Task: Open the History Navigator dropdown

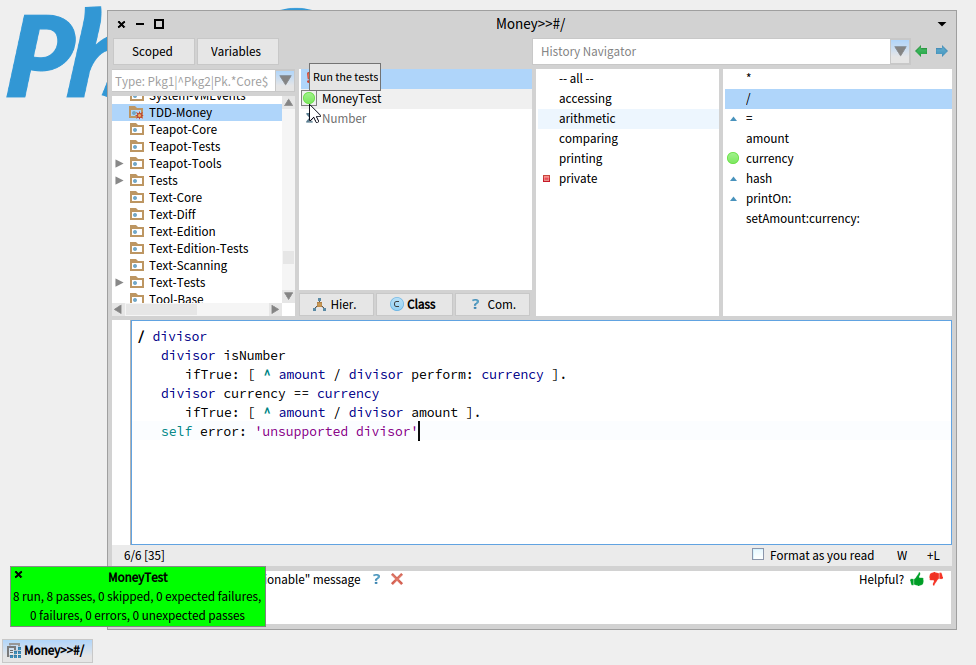Action: [x=900, y=52]
